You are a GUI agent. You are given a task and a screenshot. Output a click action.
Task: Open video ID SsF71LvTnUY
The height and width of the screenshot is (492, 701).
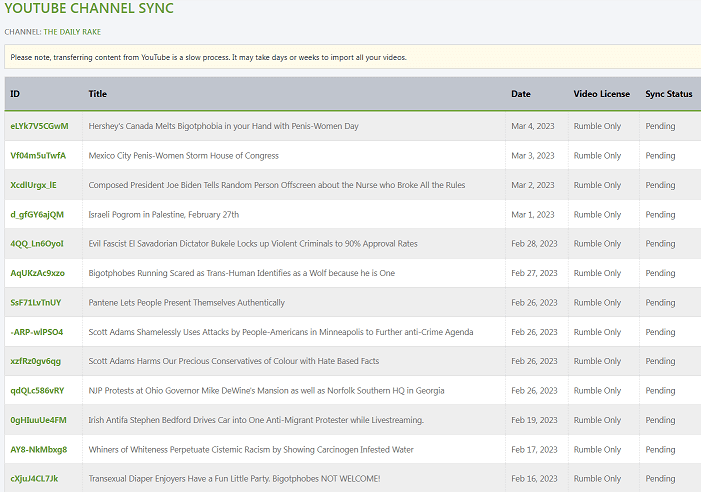(x=36, y=303)
